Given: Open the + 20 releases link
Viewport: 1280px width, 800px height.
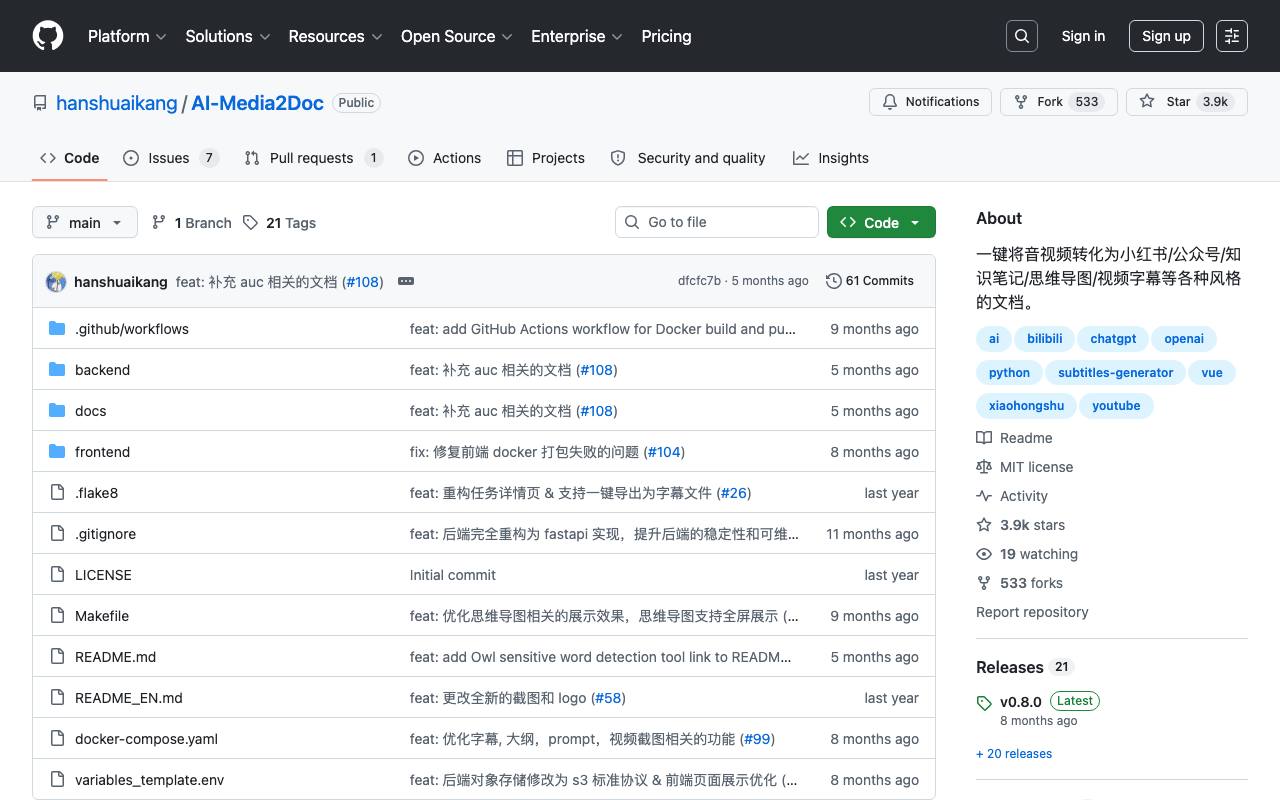Looking at the screenshot, I should tap(1014, 754).
